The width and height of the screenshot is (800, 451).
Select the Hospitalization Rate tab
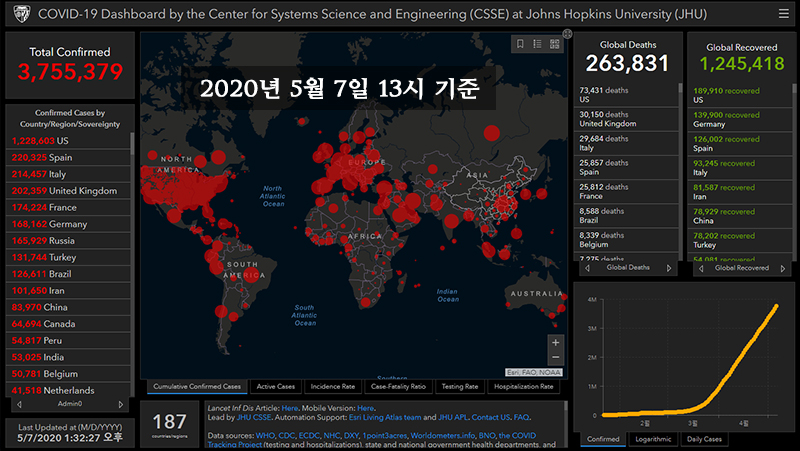click(x=523, y=387)
